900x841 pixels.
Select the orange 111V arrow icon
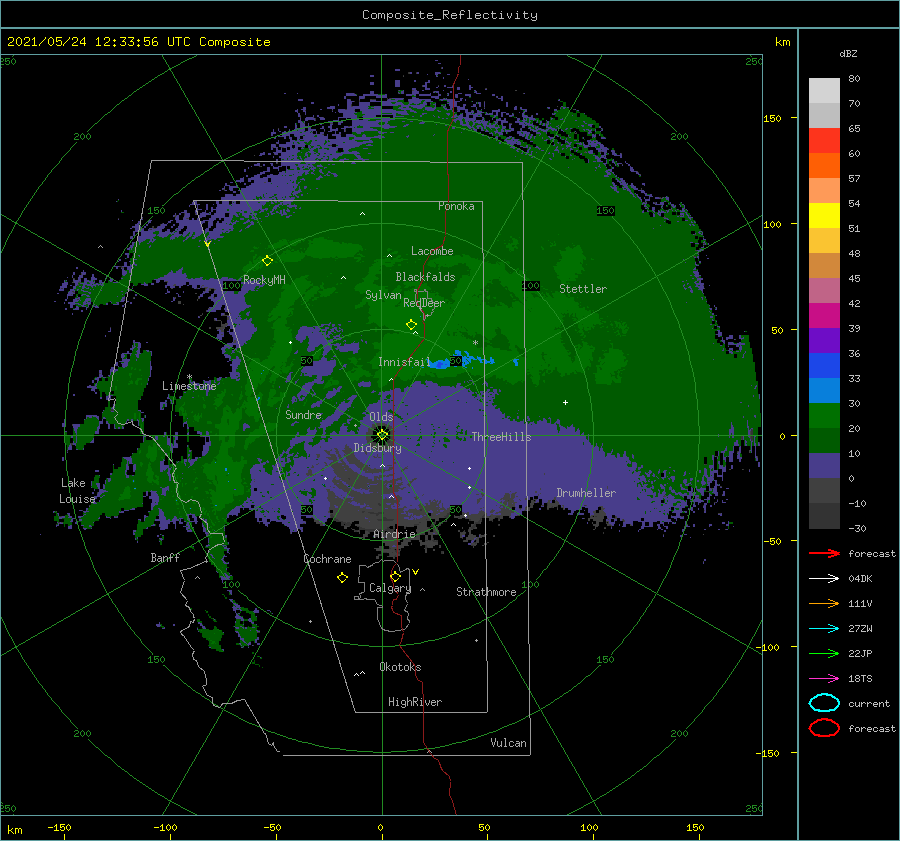click(824, 603)
